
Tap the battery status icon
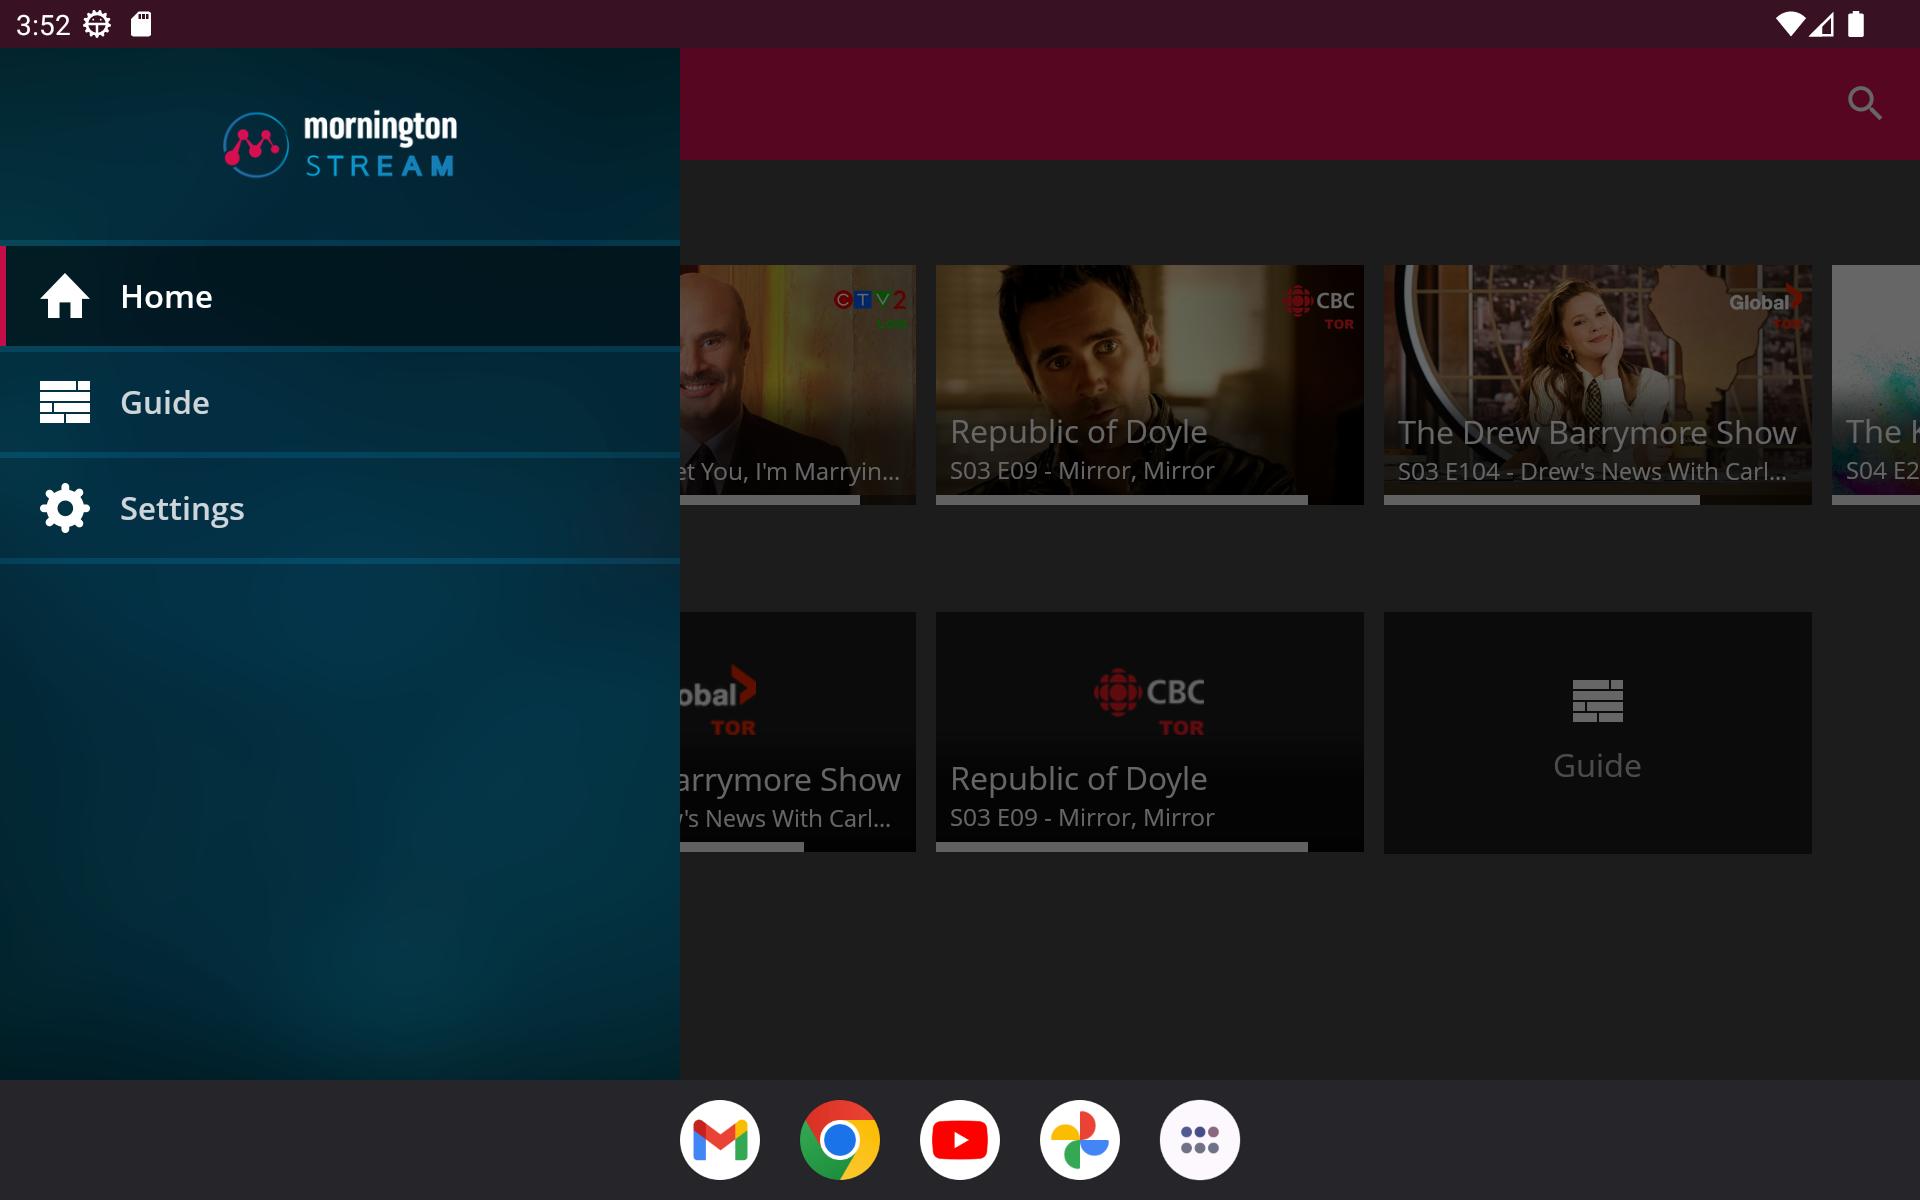click(x=1856, y=24)
